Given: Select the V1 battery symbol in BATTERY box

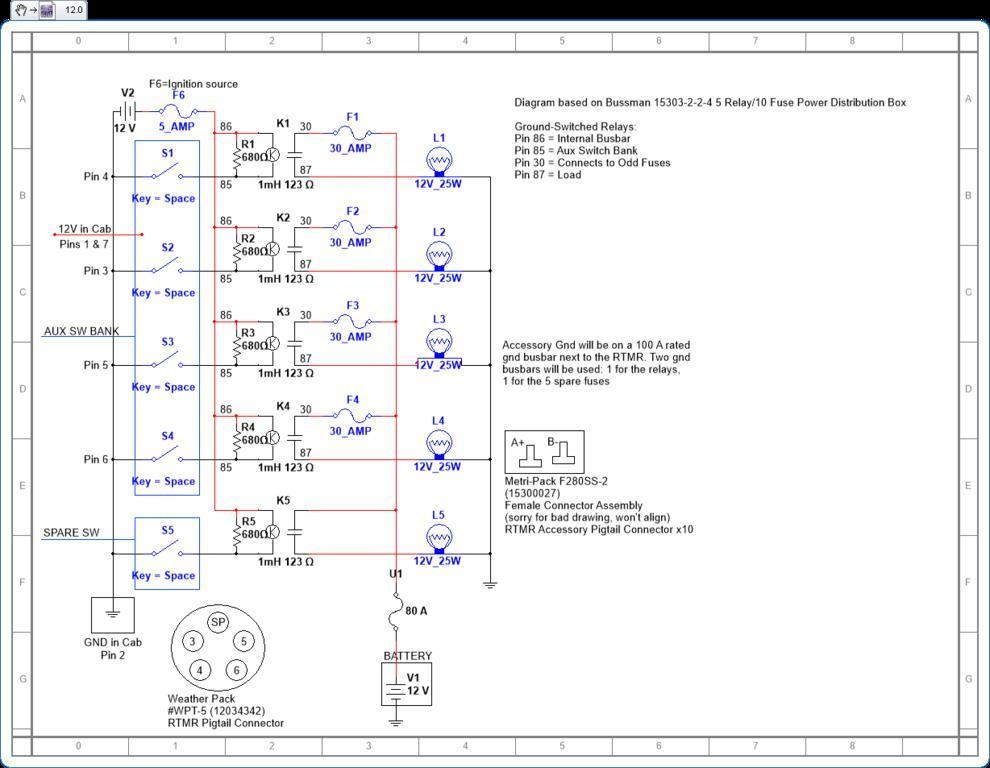Looking at the screenshot, I should [395, 689].
